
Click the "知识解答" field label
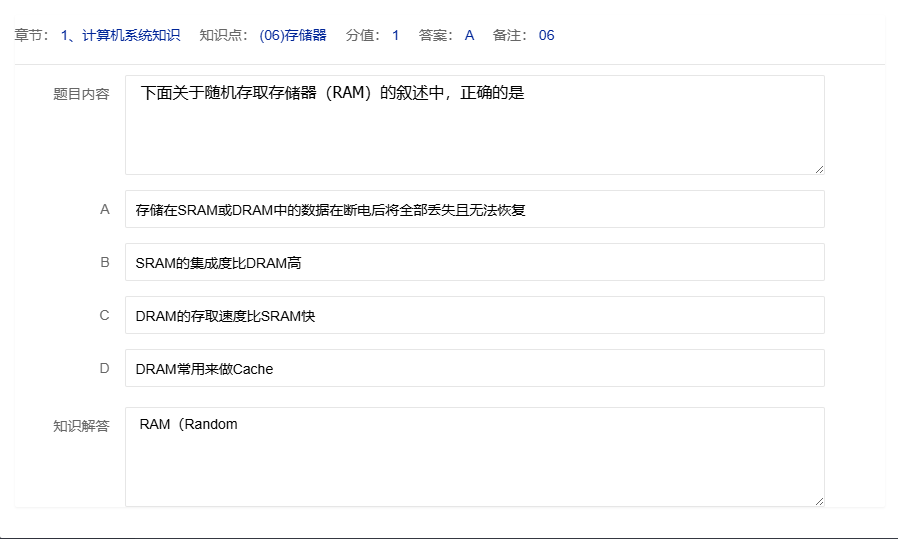[81, 426]
